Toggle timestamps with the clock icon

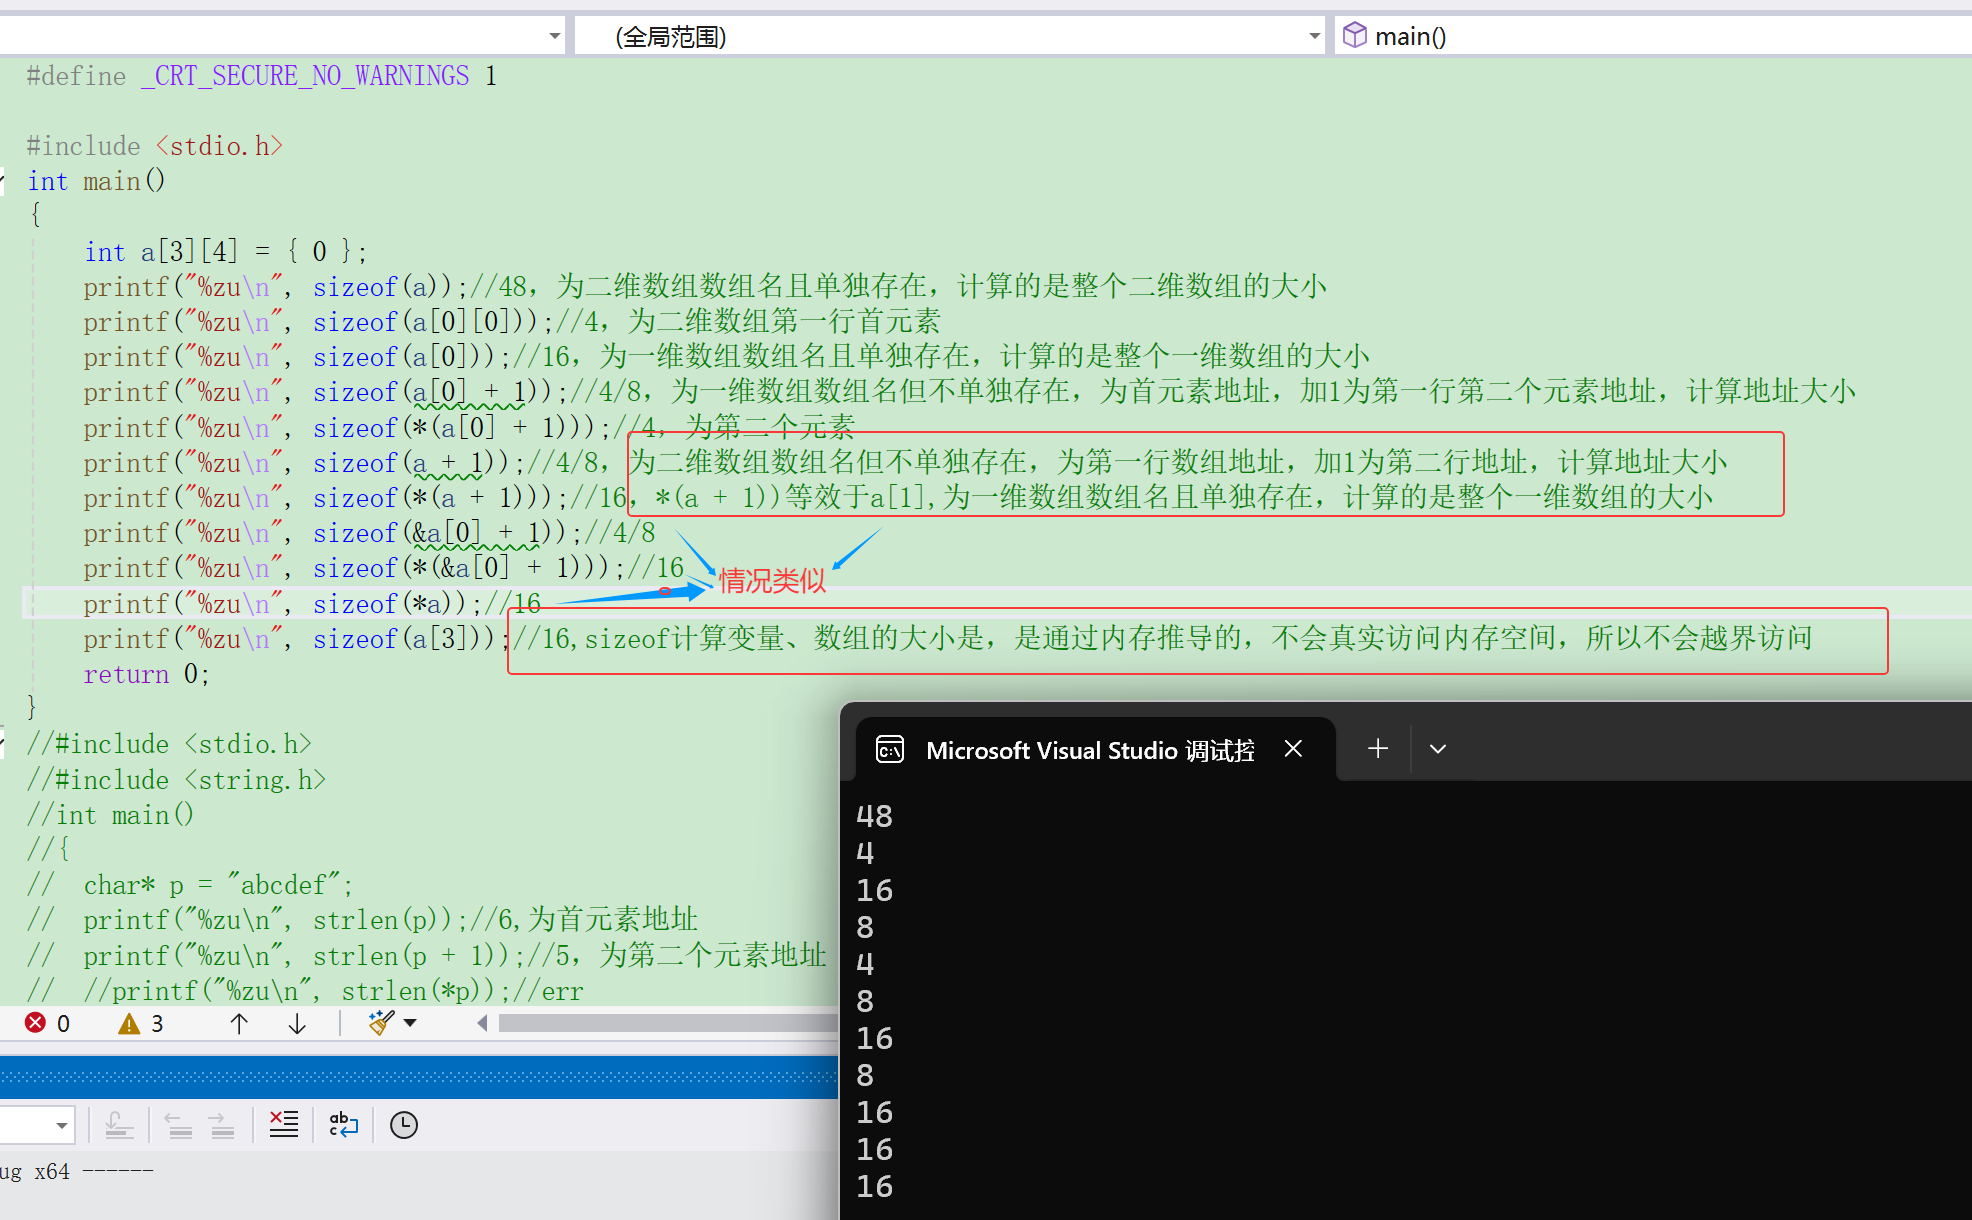click(x=404, y=1125)
